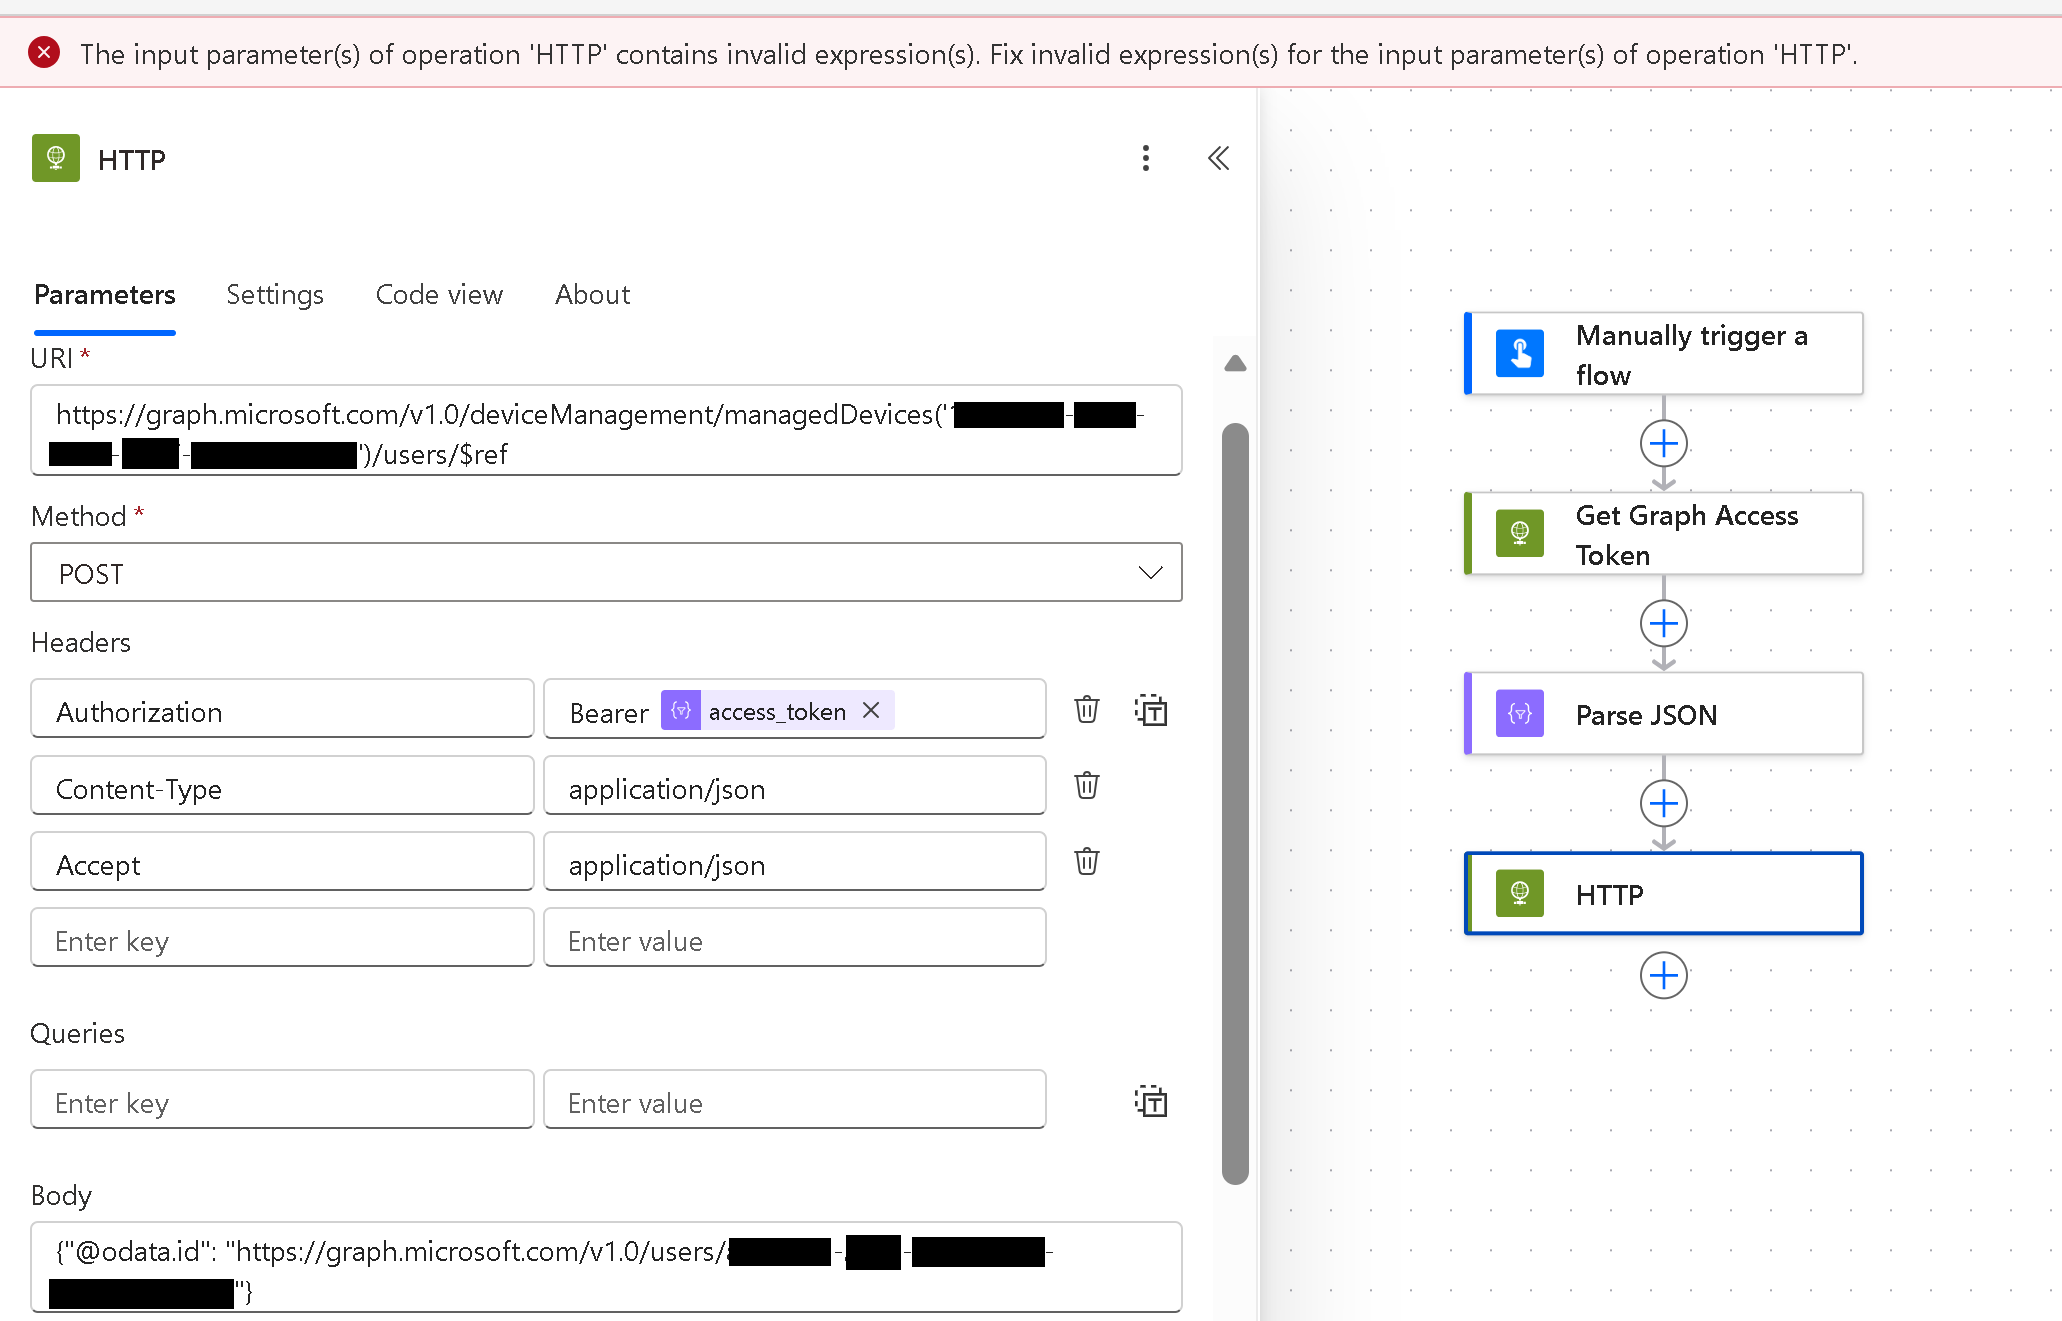Image resolution: width=2062 pixels, height=1321 pixels.
Task: Delete the Content-Type header row
Action: (1087, 786)
